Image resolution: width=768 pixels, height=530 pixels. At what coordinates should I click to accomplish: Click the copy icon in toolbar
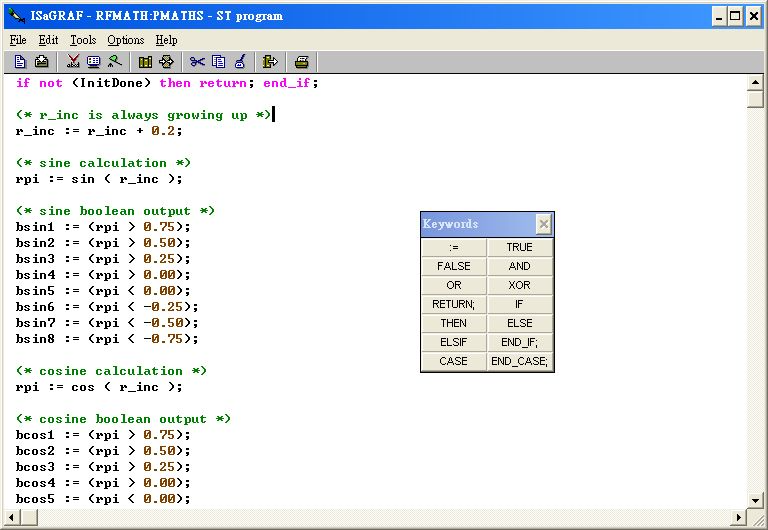[x=218, y=62]
